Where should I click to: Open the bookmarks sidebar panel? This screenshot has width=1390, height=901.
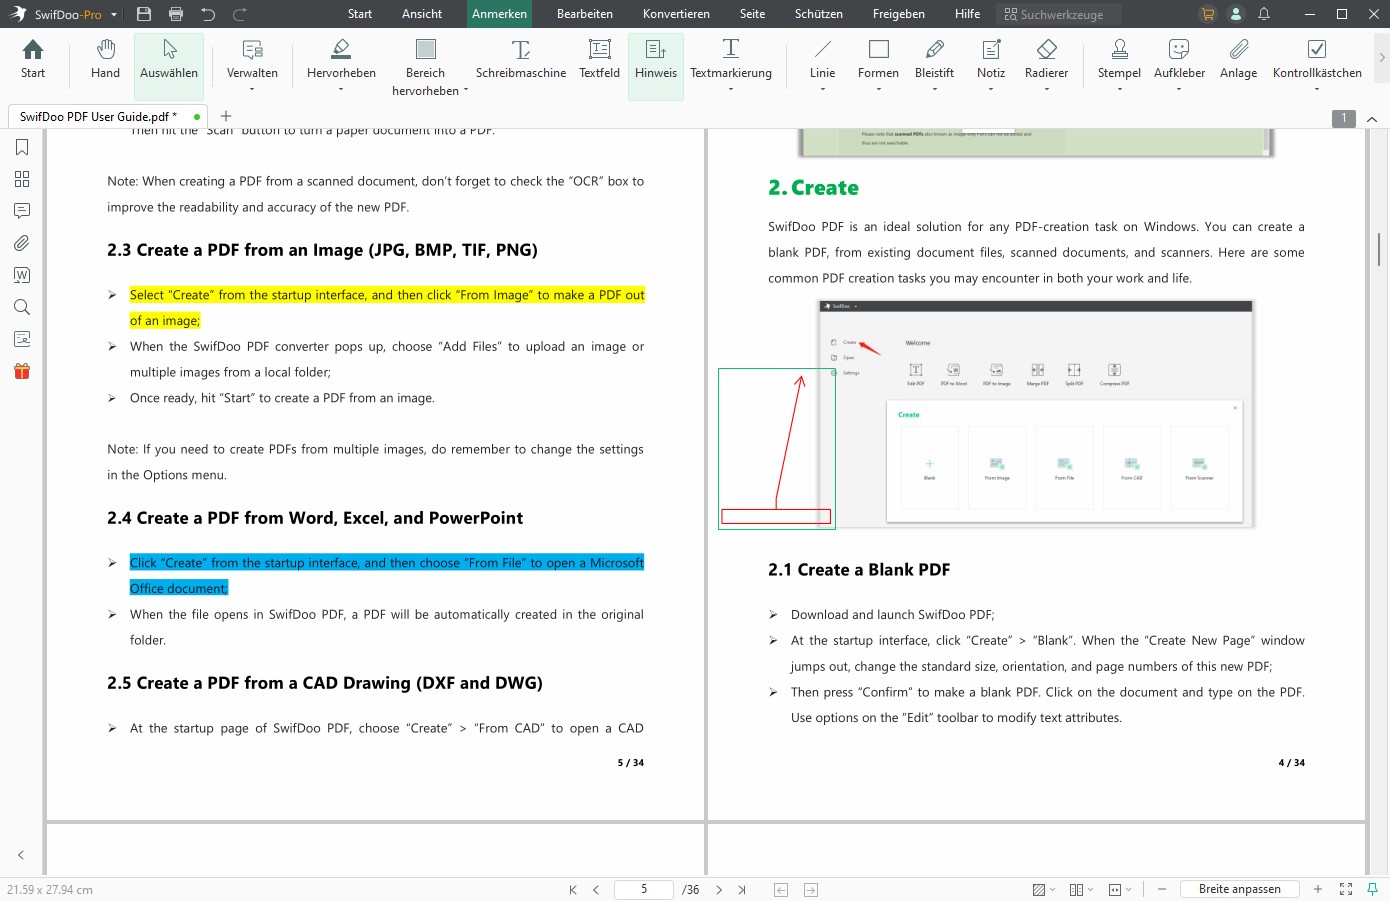click(22, 147)
